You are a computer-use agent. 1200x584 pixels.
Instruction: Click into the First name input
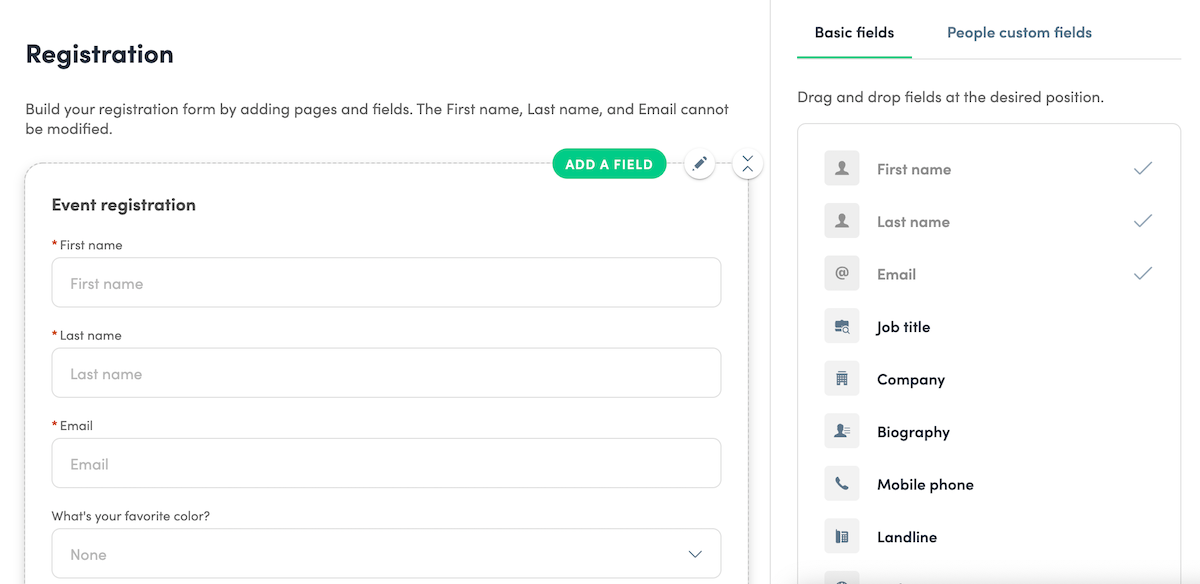(386, 283)
